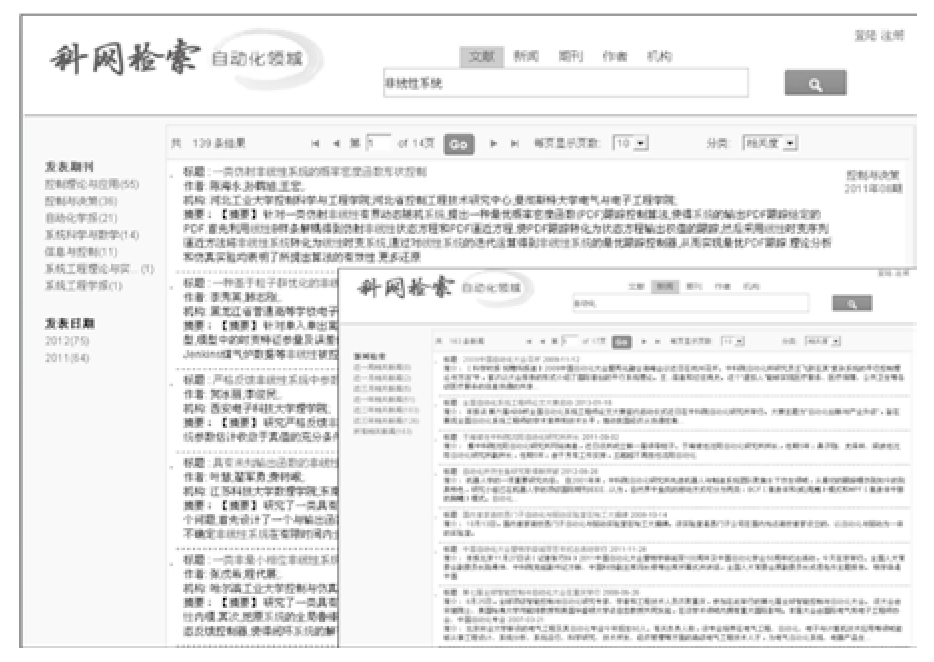Click the magnifier search button in the overlay window

coord(852,301)
